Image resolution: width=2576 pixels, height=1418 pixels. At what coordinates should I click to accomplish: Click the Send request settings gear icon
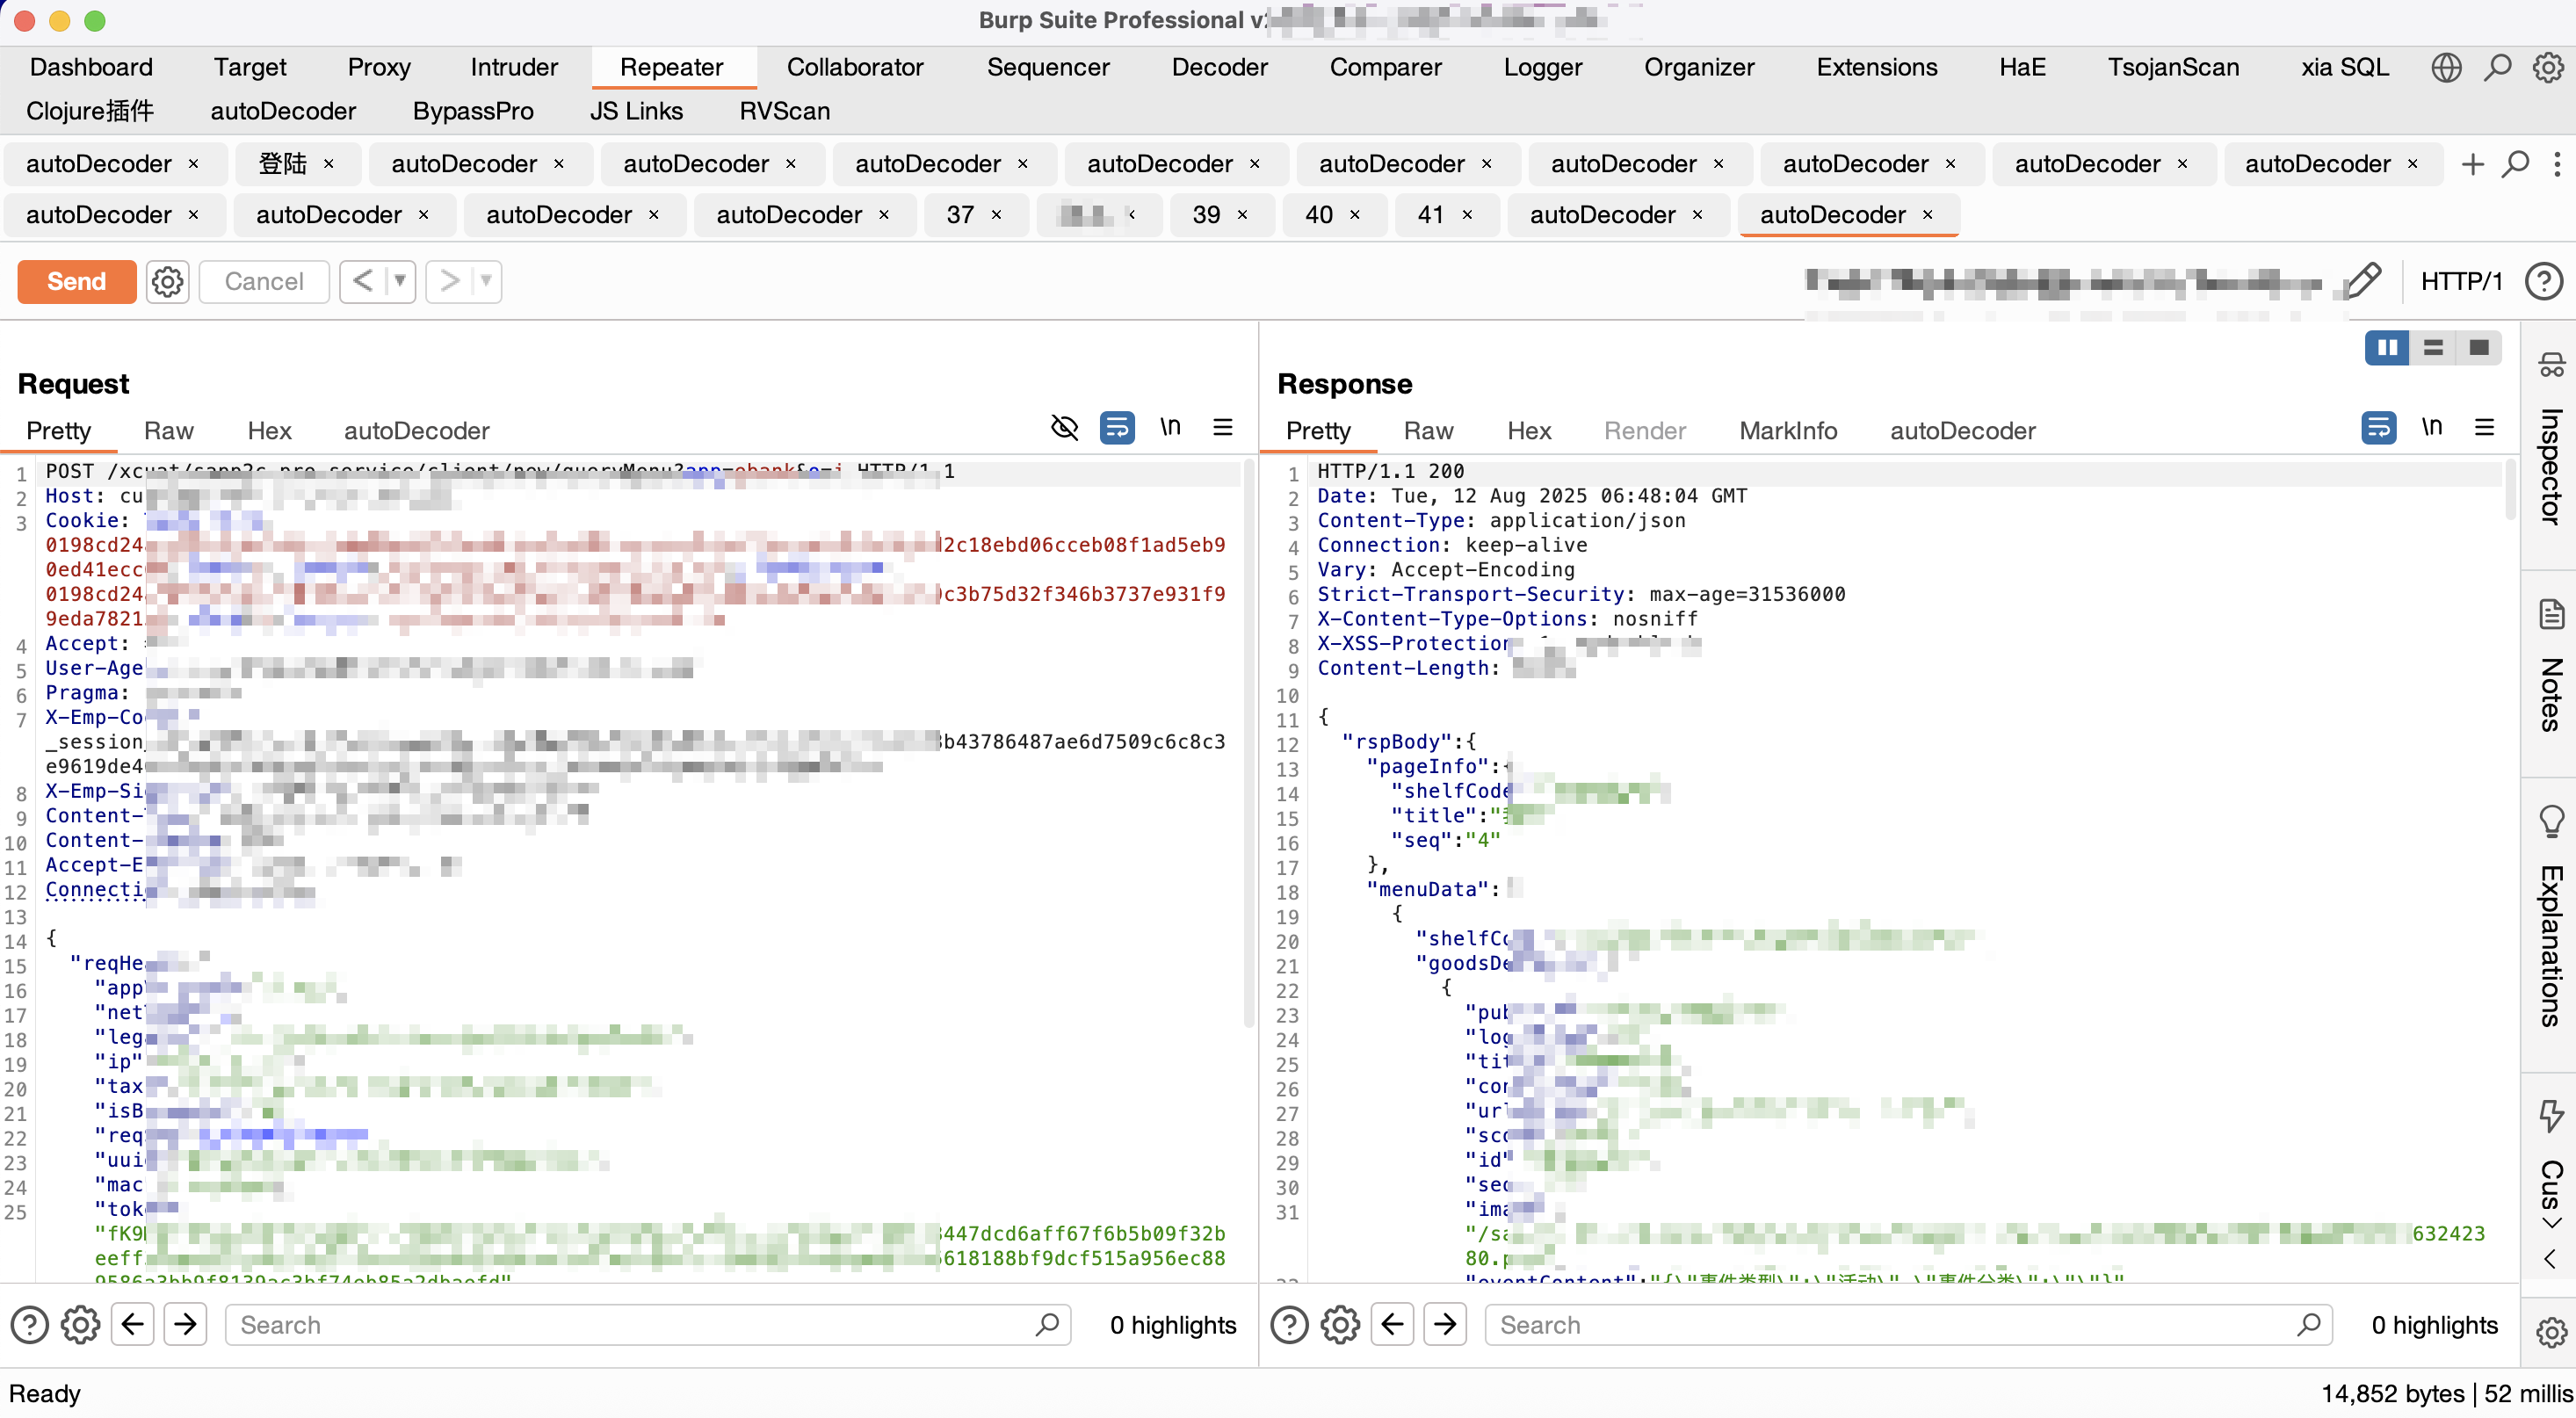point(167,282)
